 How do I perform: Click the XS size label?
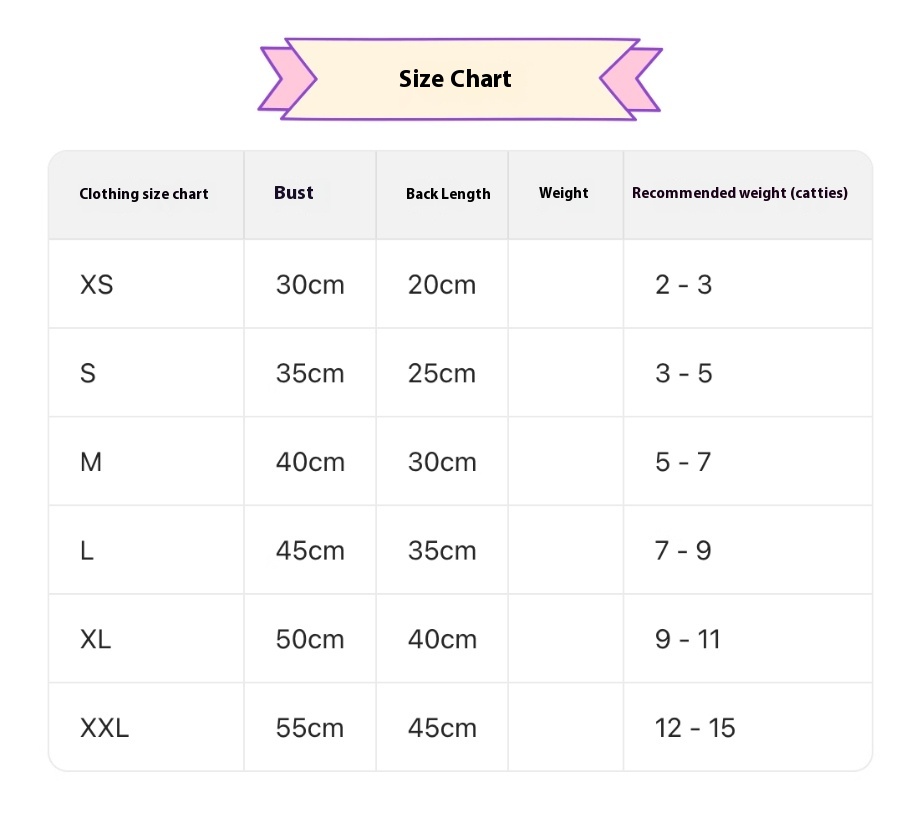(97, 285)
